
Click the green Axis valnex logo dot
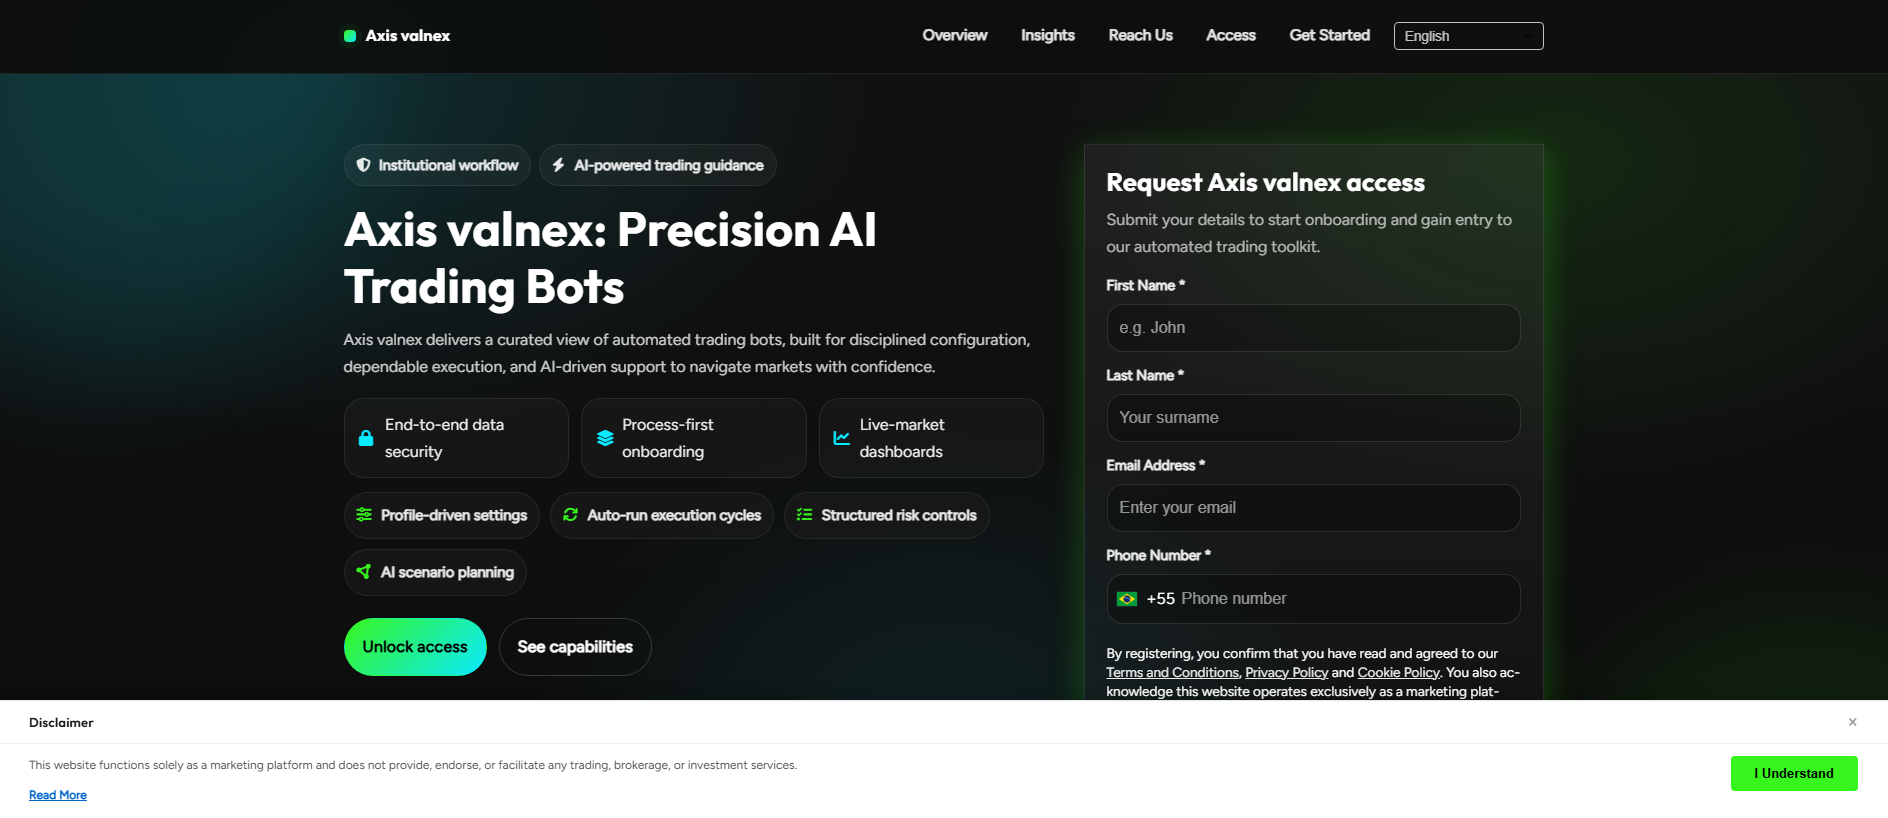click(350, 36)
